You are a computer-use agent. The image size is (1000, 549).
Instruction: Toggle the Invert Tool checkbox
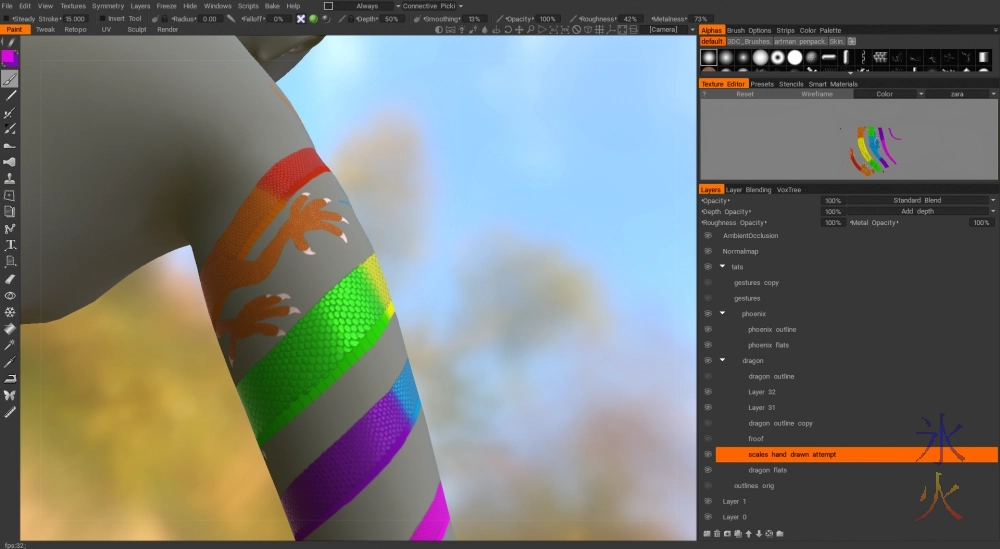coord(101,19)
